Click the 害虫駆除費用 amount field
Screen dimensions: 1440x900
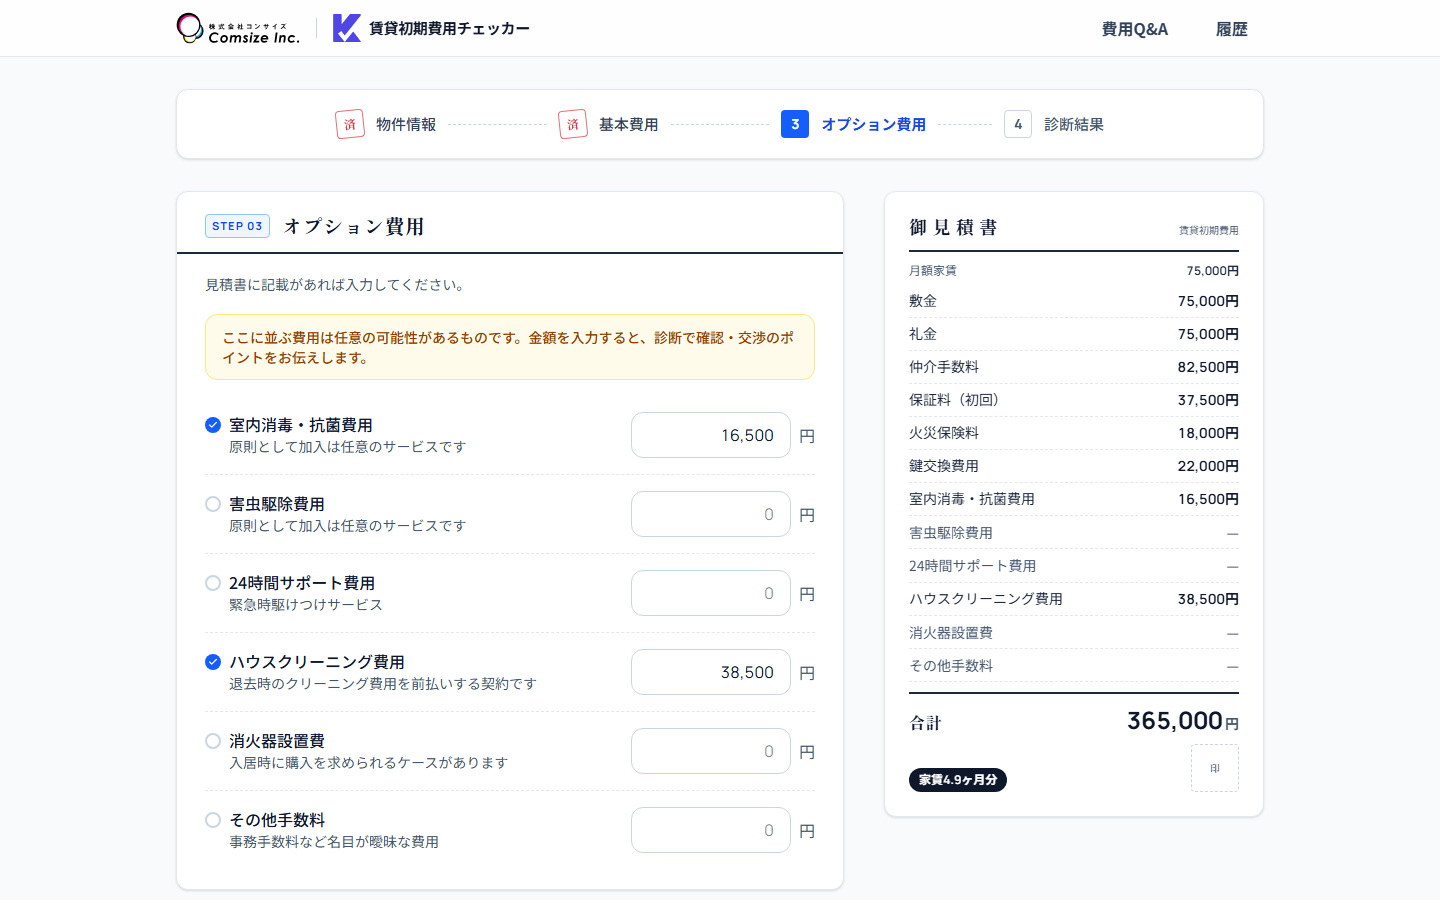point(711,514)
